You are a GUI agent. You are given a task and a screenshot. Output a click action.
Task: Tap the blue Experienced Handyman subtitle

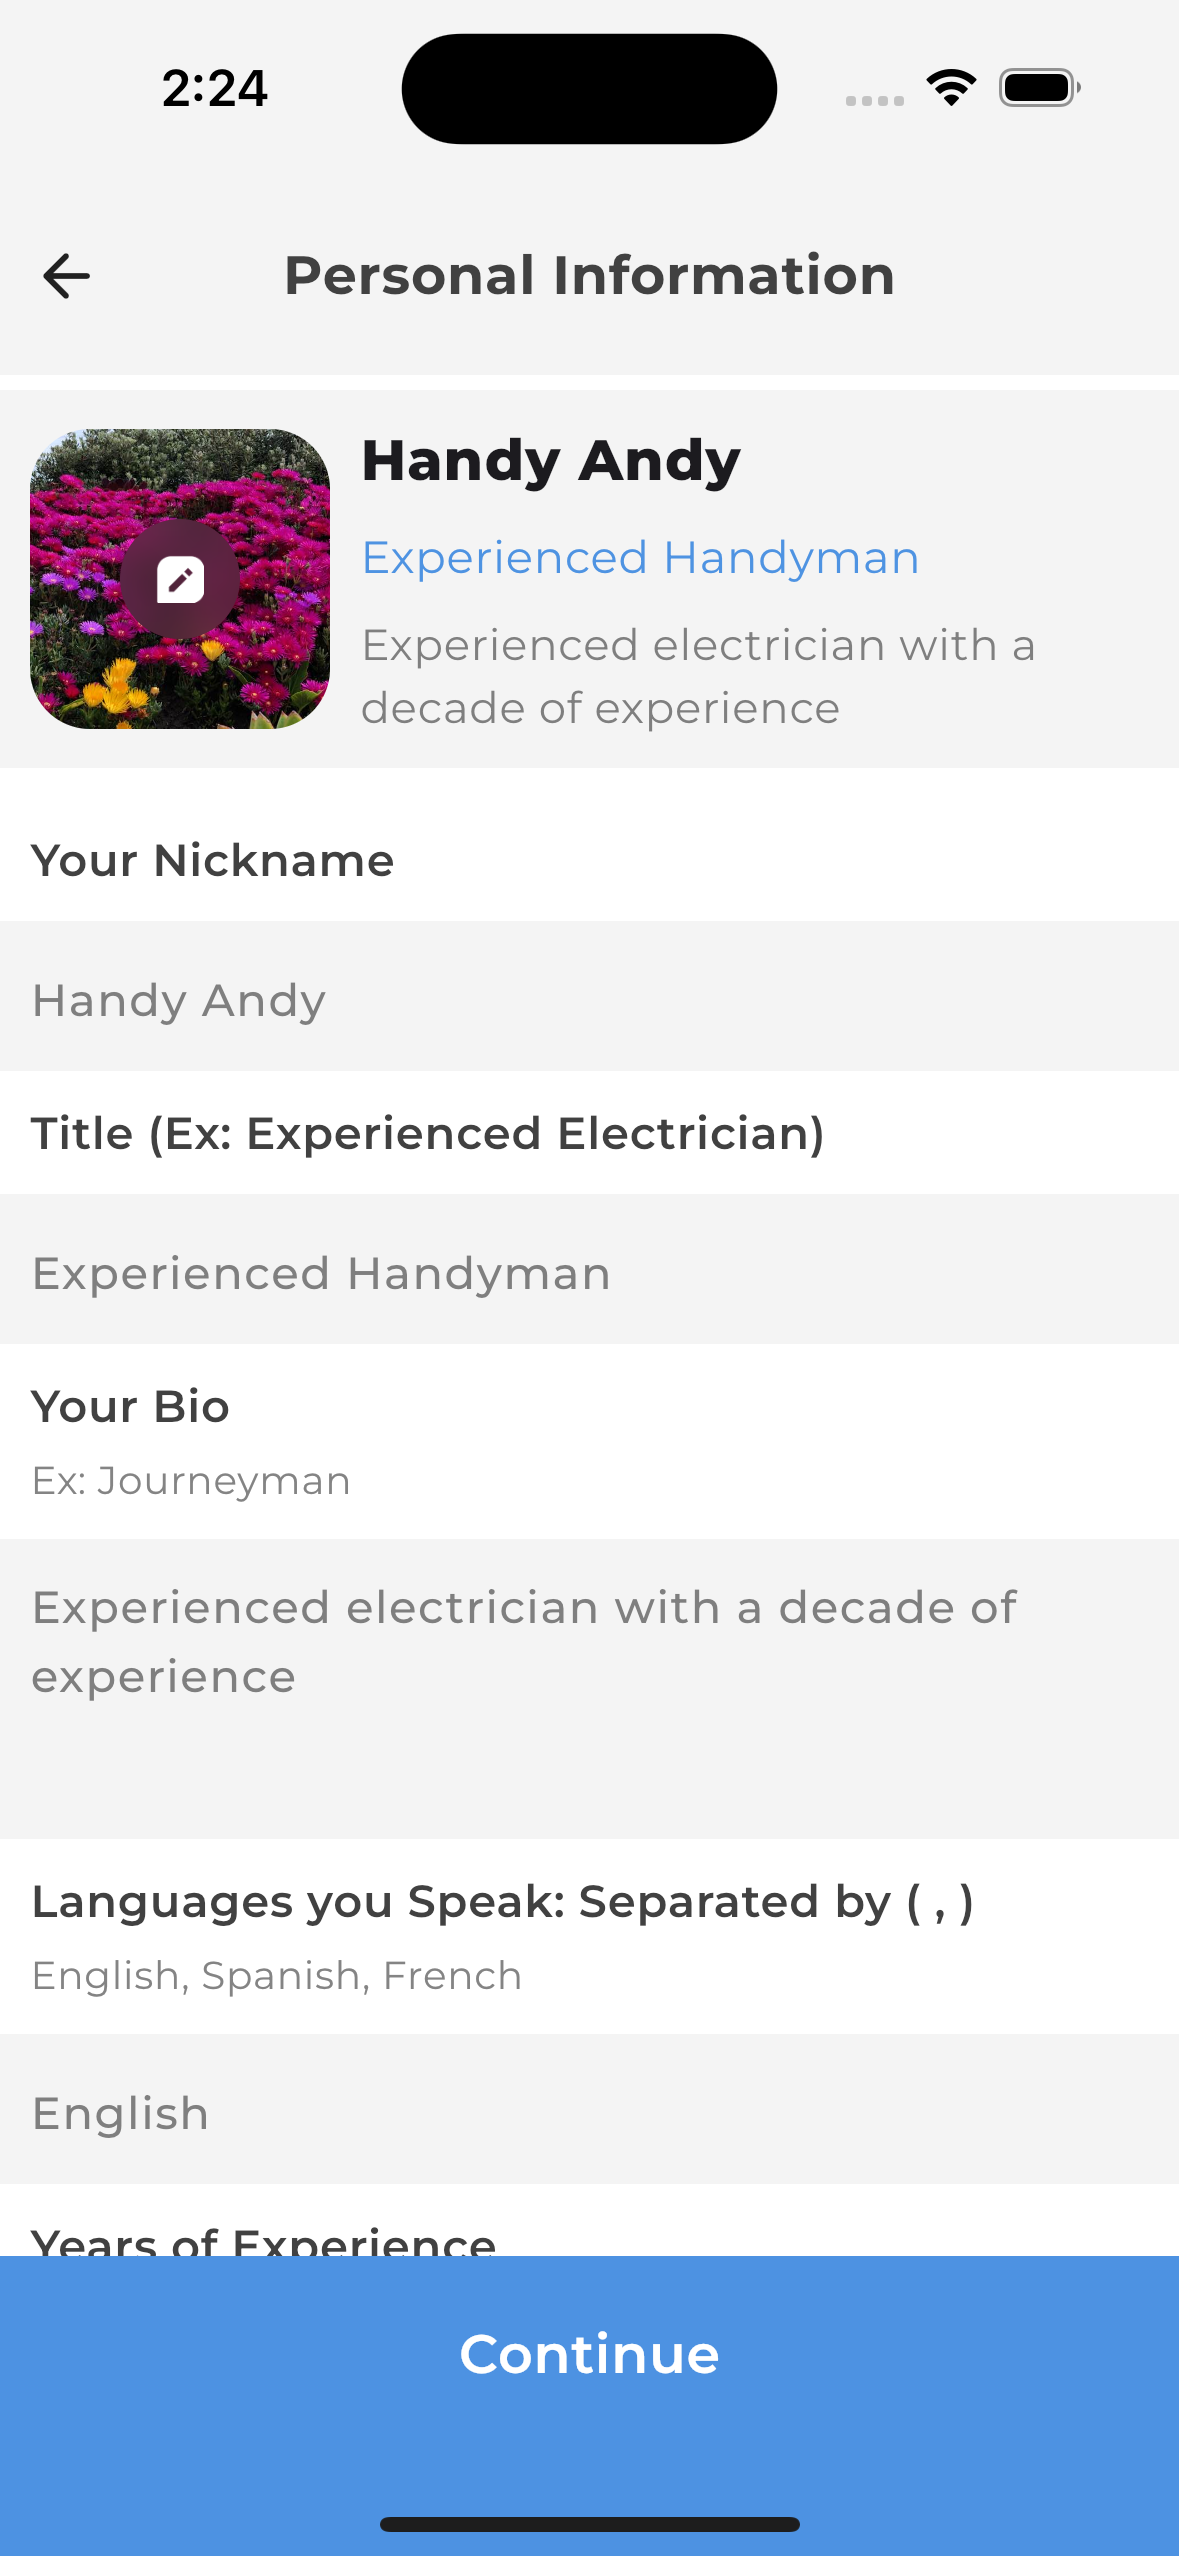[x=640, y=558]
